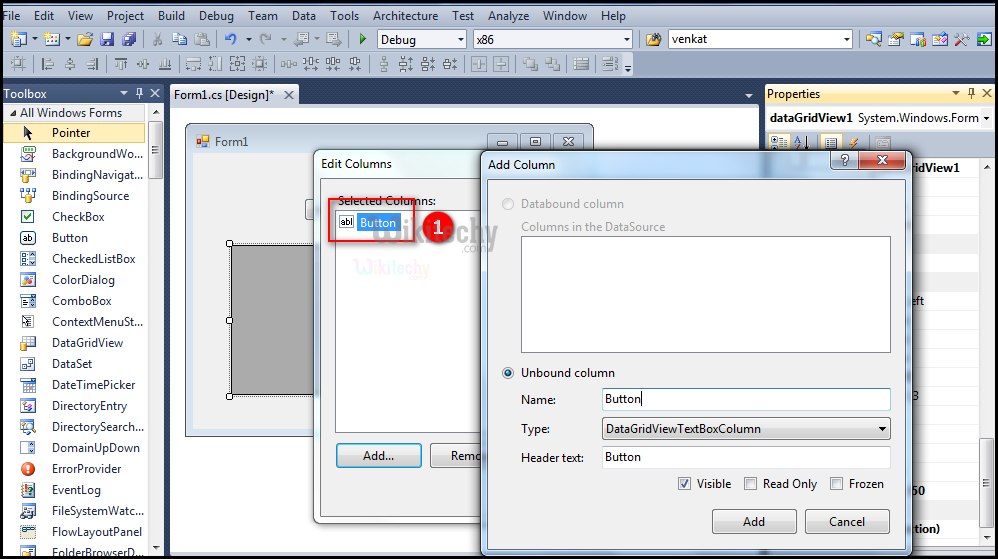
Task: Switch to the Form1.cs [Design] tab
Action: click(222, 94)
